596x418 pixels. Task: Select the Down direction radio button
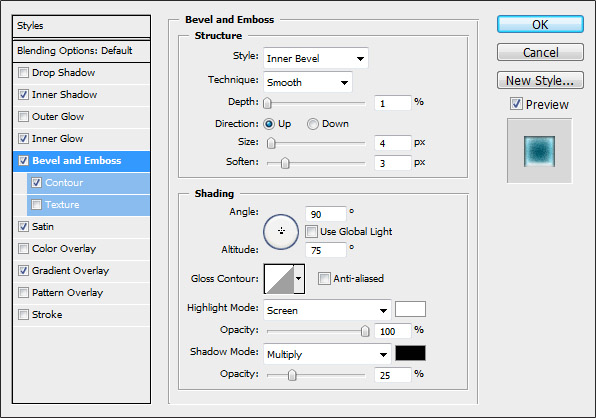point(312,124)
